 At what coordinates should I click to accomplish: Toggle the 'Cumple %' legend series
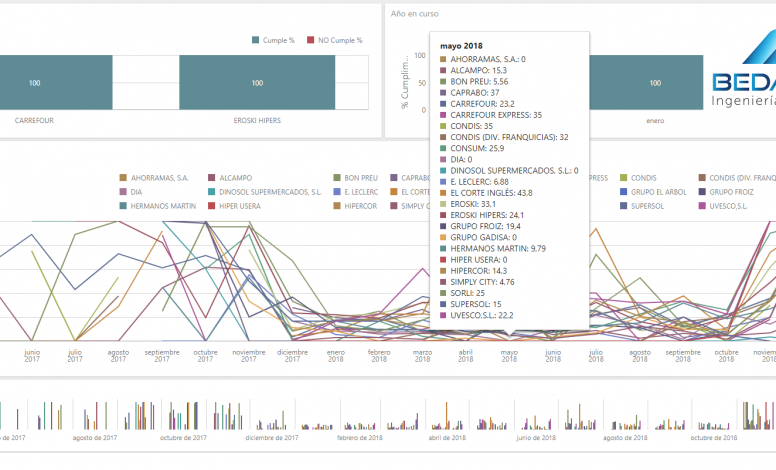pyautogui.click(x=273, y=41)
